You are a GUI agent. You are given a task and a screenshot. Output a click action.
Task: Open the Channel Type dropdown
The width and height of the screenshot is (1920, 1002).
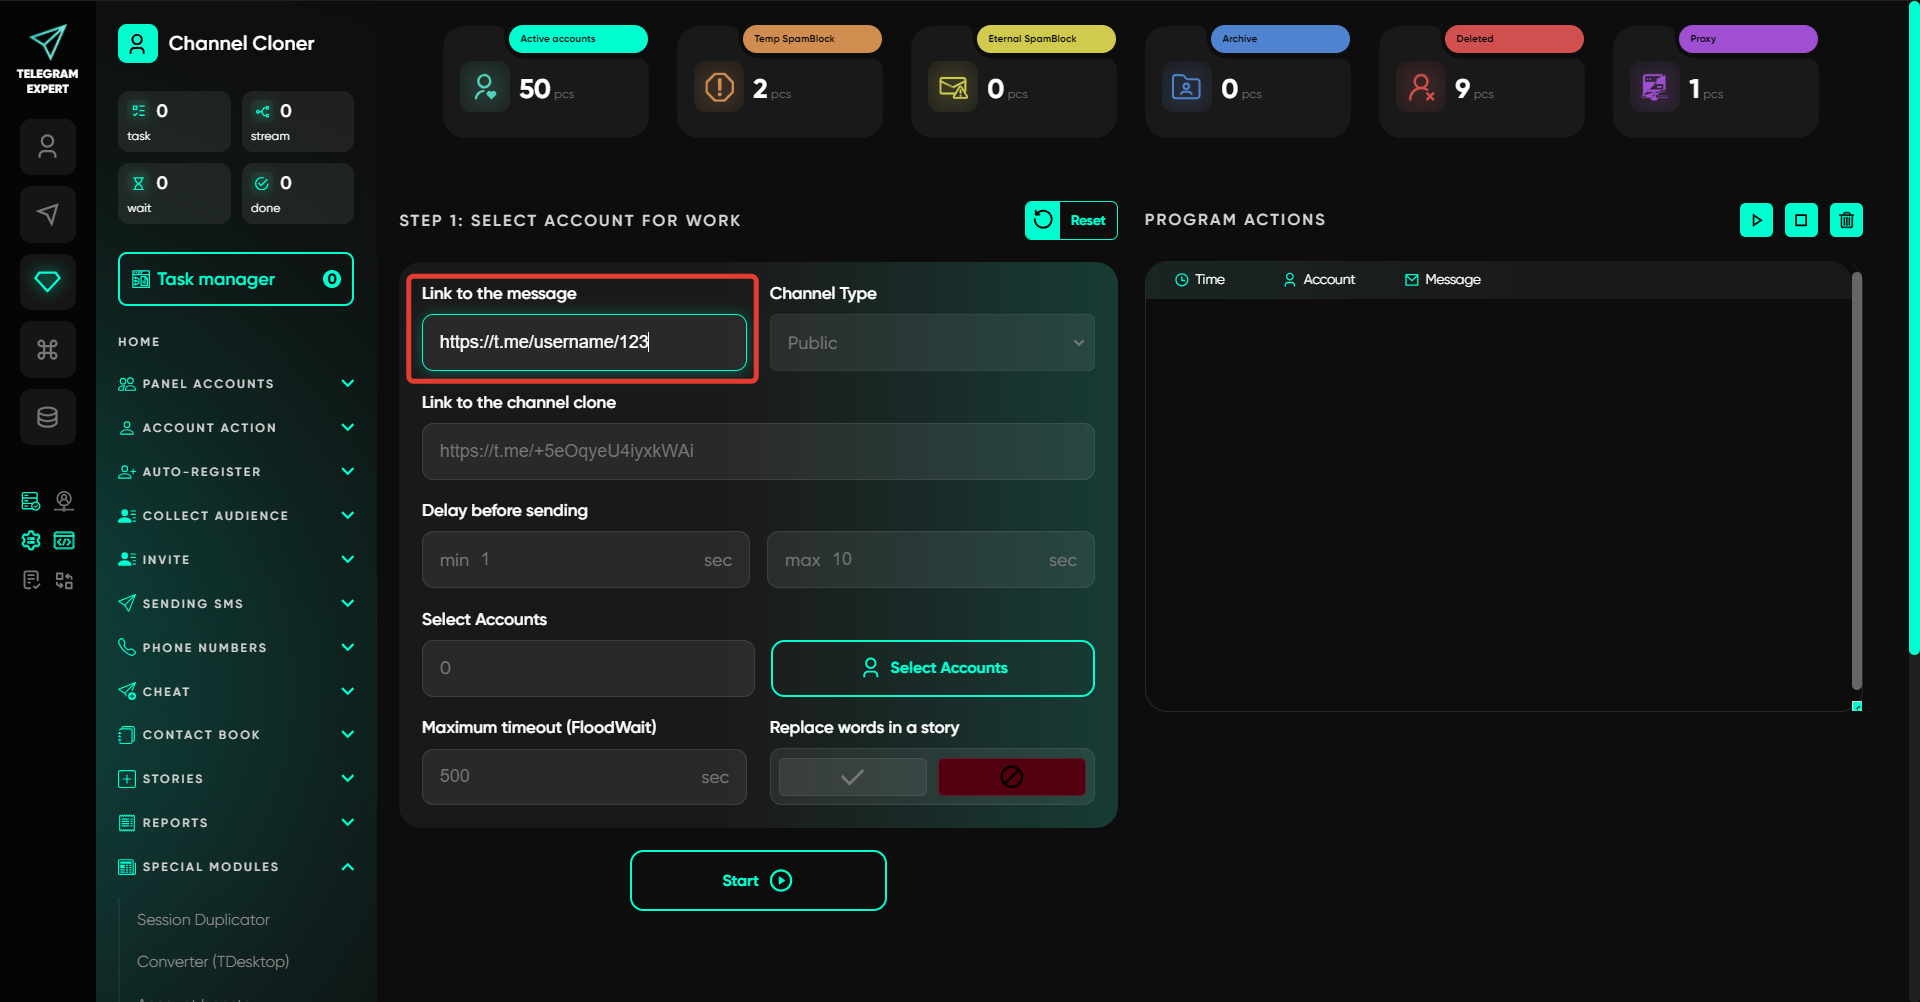931,343
